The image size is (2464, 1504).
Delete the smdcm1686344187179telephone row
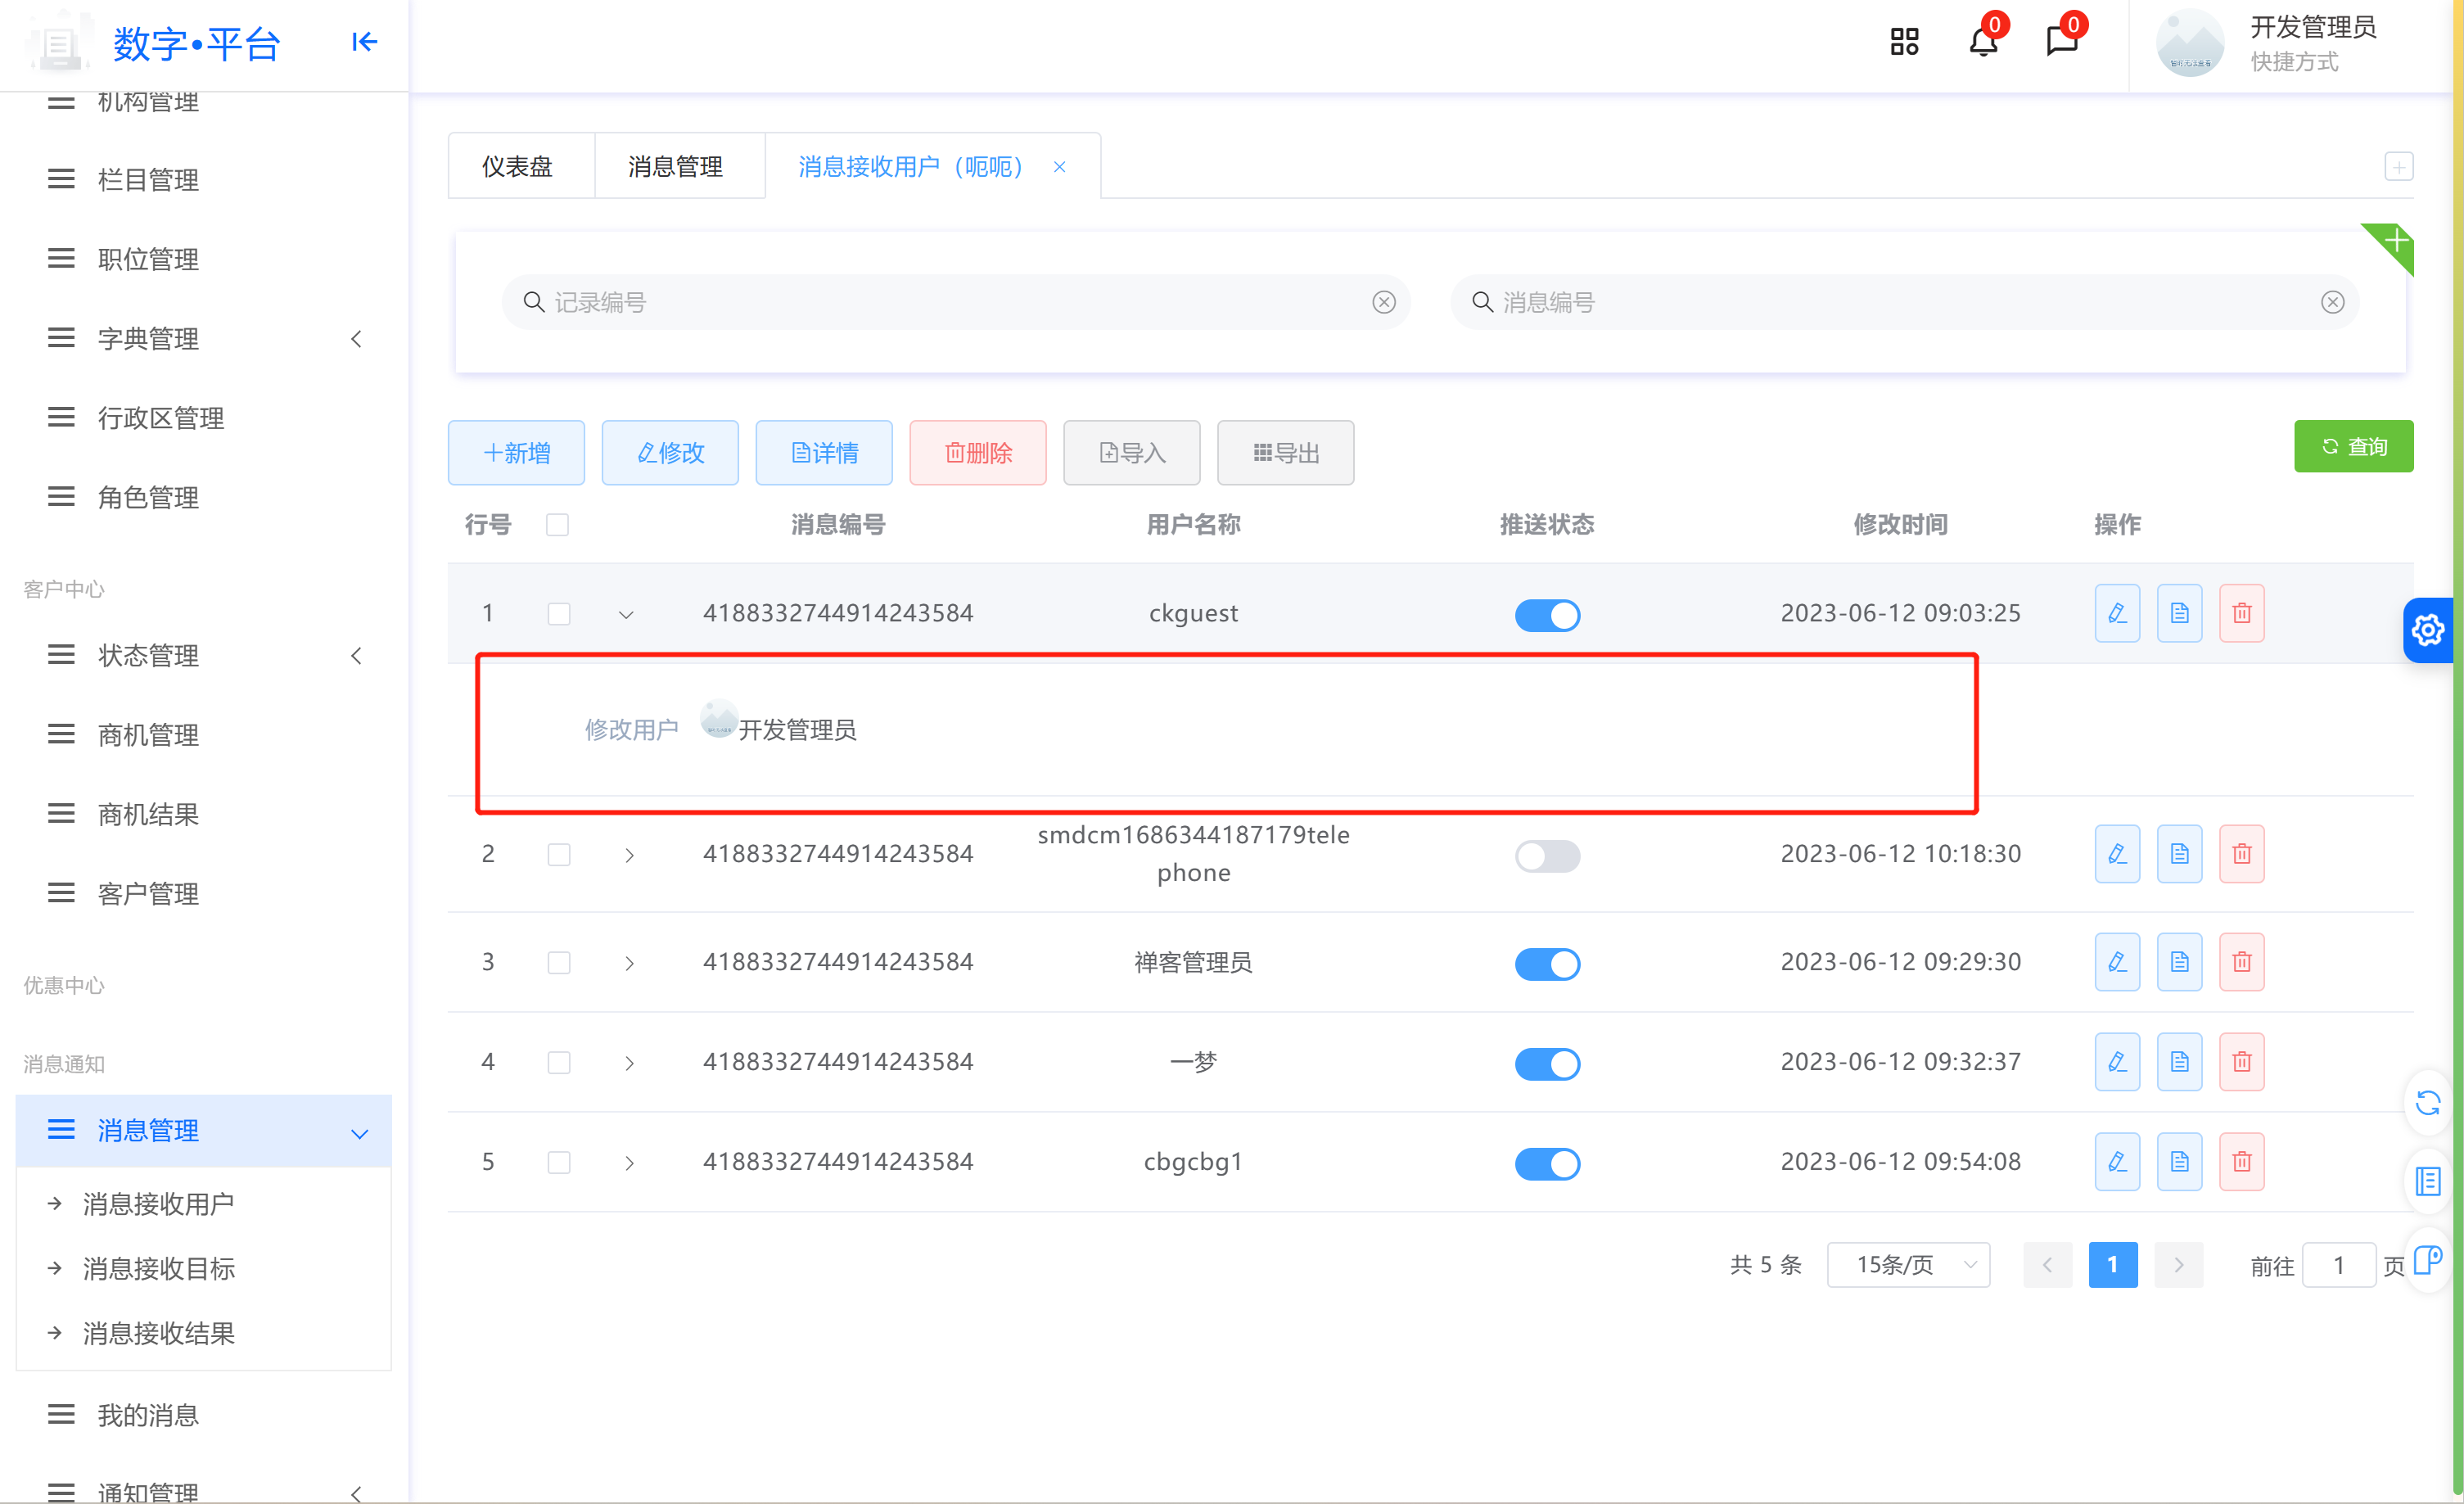tap(2241, 854)
